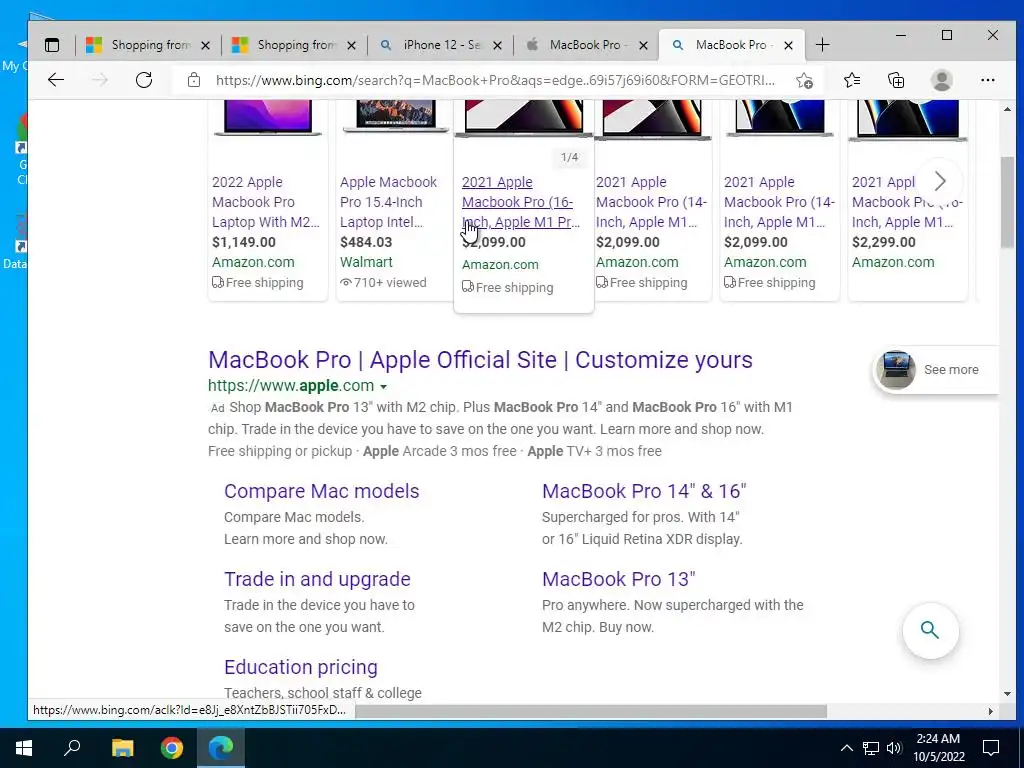Open Apple Macbook Pro 15.4-Inch Walmart listing
Screen dimensions: 1024x768
coord(388,202)
